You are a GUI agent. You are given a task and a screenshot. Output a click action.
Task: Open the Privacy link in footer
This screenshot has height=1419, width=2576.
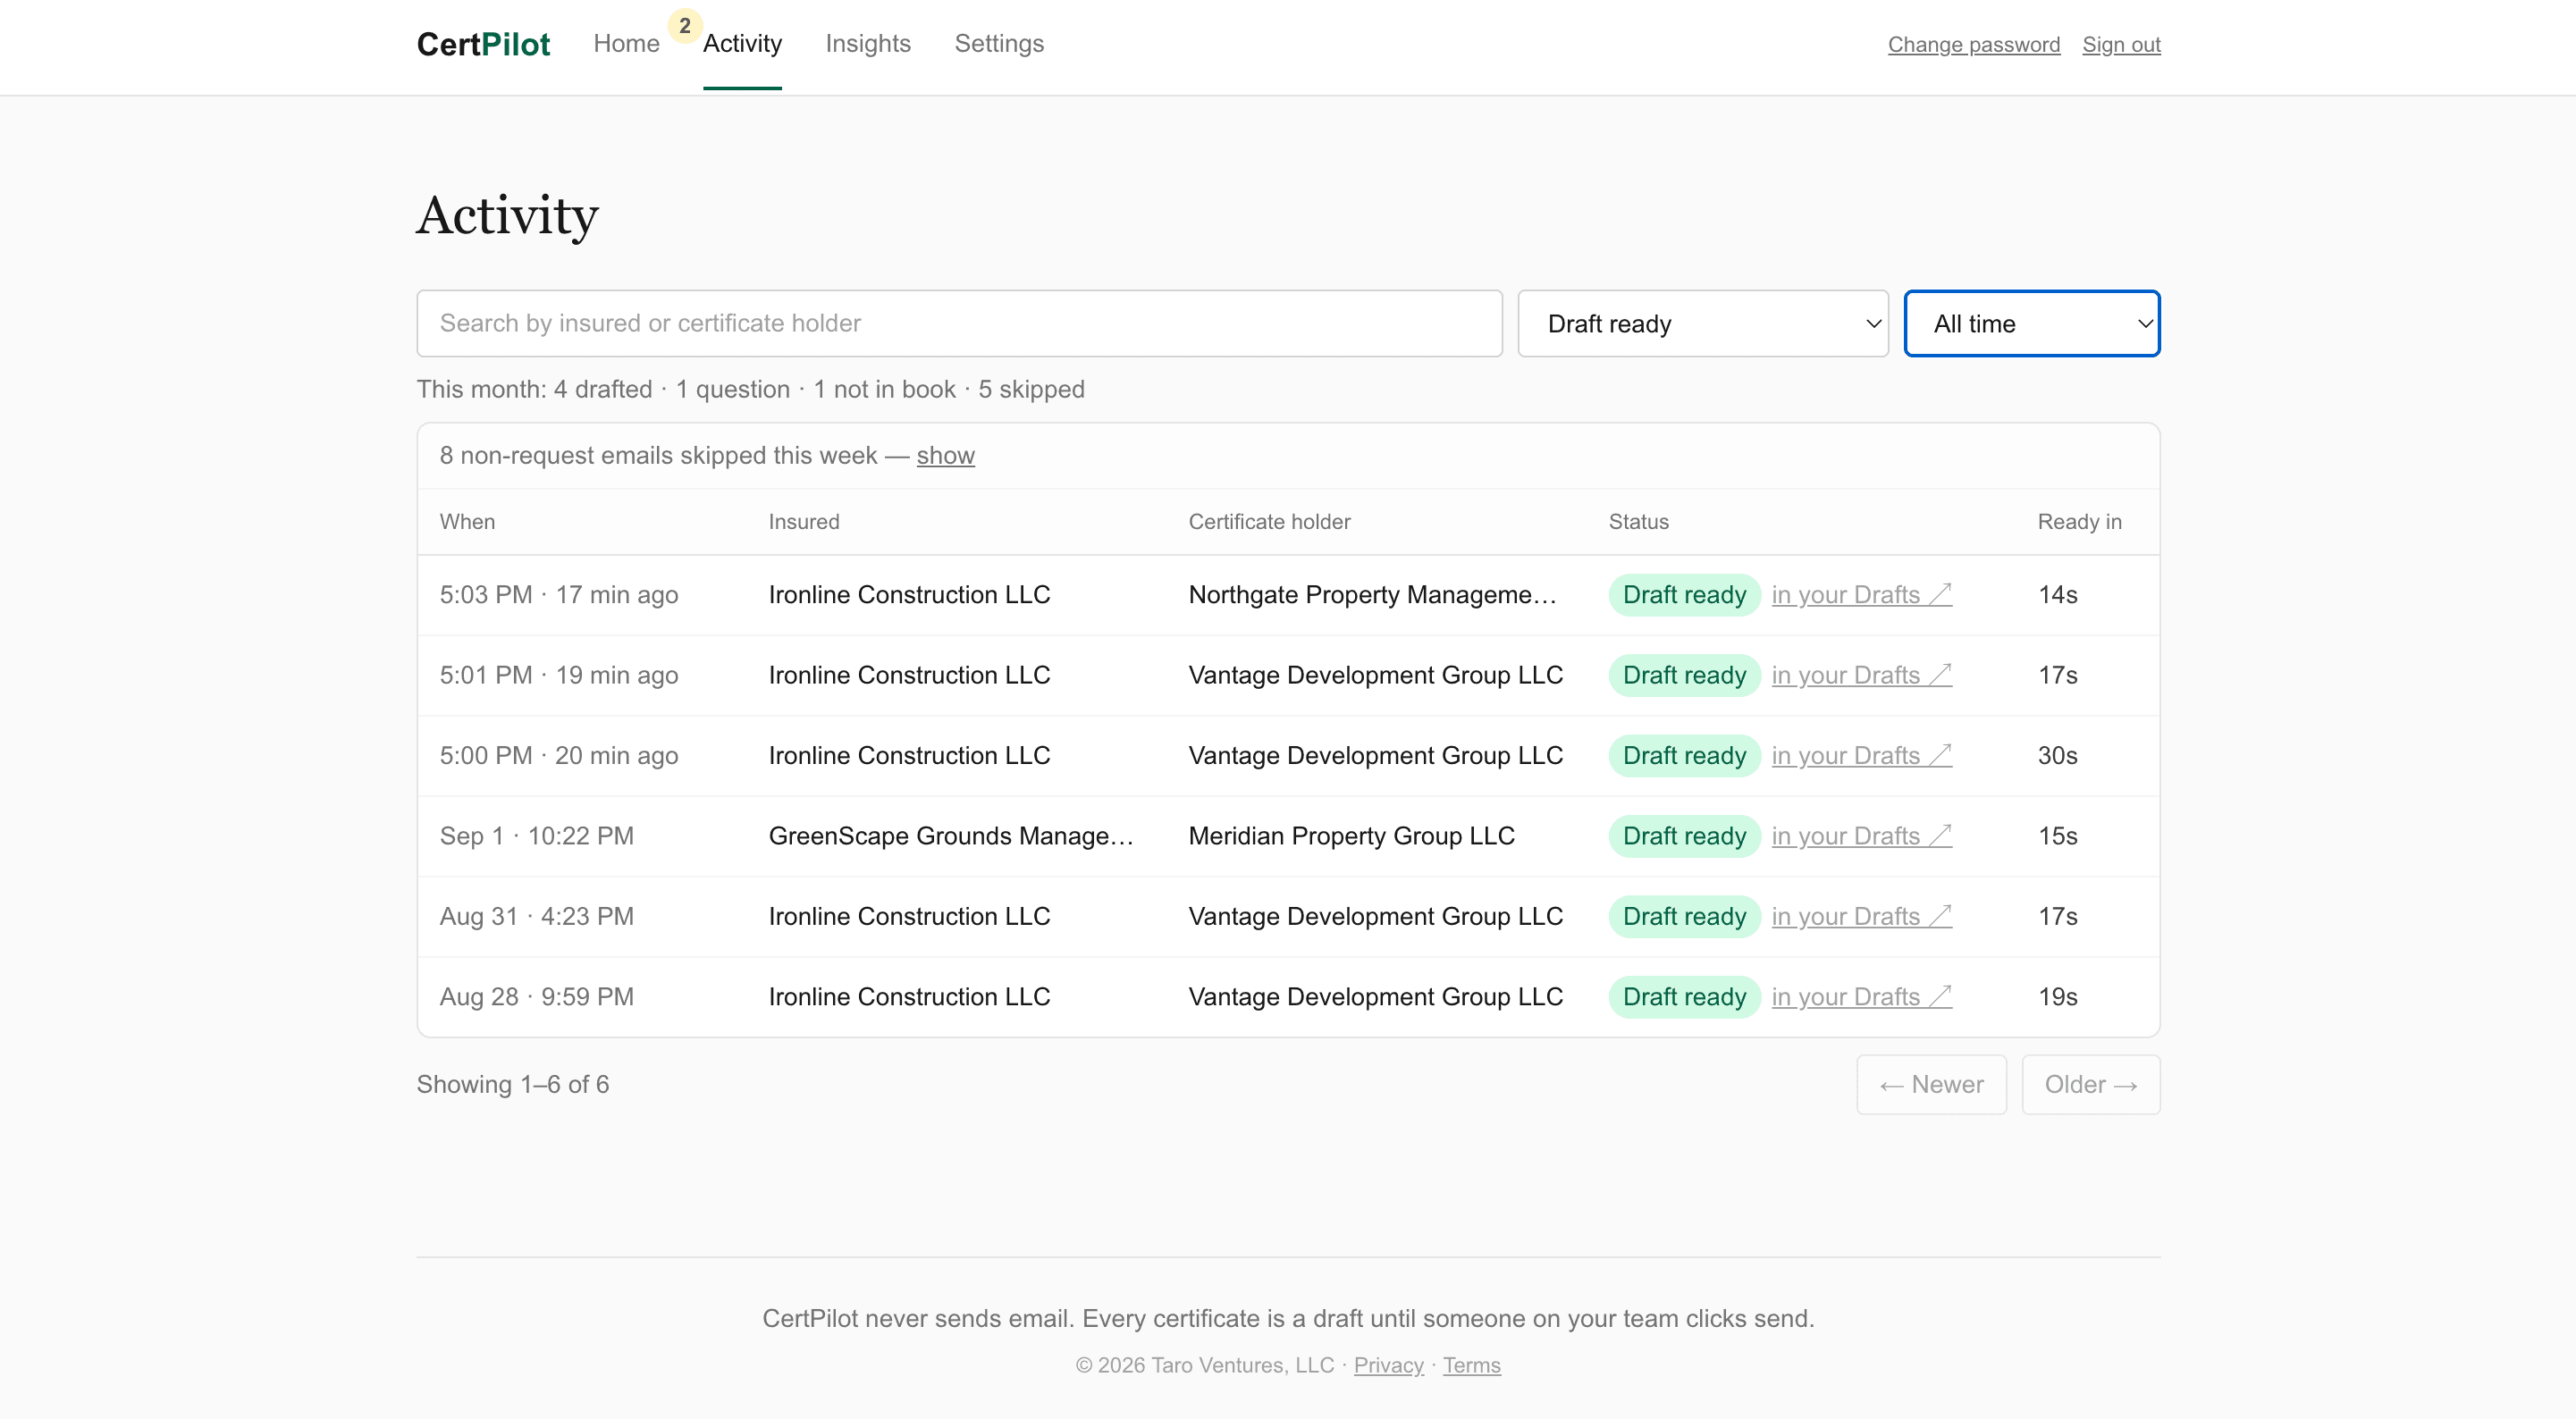tap(1388, 1366)
